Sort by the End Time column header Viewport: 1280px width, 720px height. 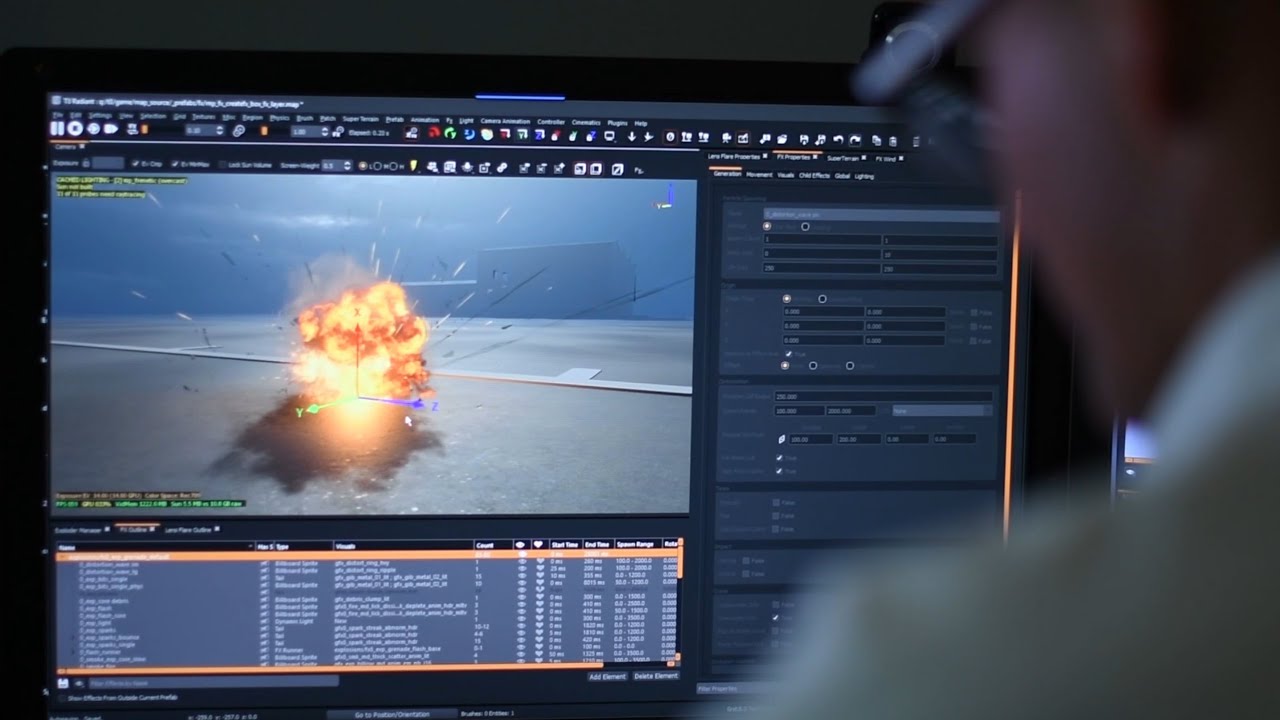coord(597,545)
